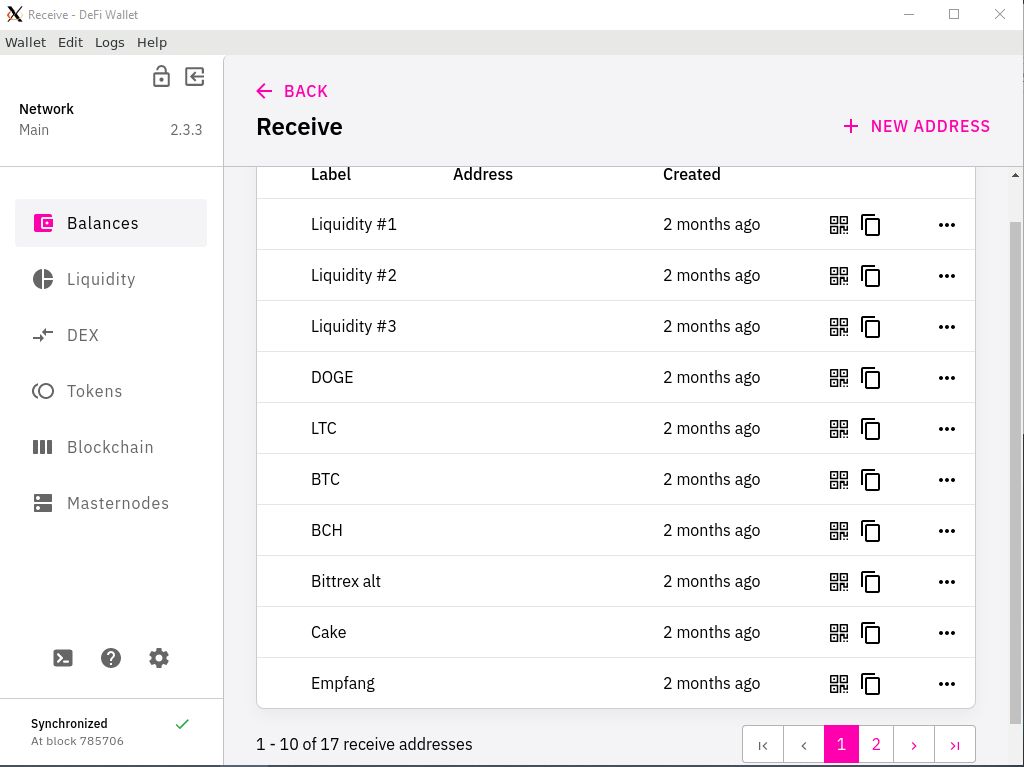Click the Empfang label text
This screenshot has width=1024, height=767.
point(343,683)
